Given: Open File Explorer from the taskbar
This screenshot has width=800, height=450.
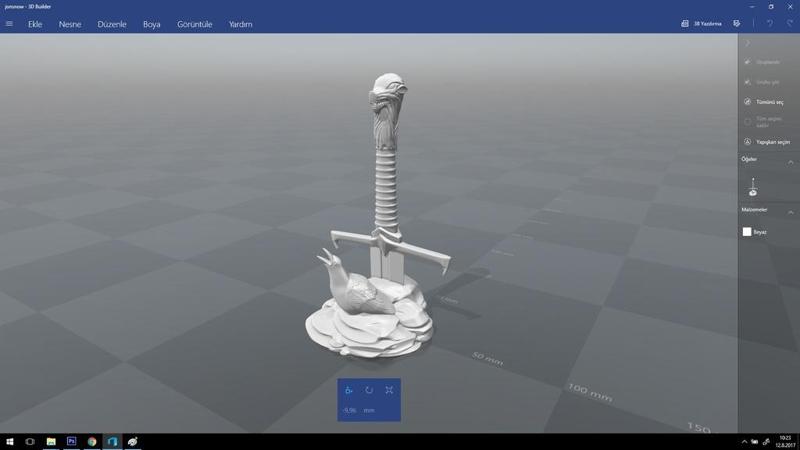Looking at the screenshot, I should coord(51,442).
